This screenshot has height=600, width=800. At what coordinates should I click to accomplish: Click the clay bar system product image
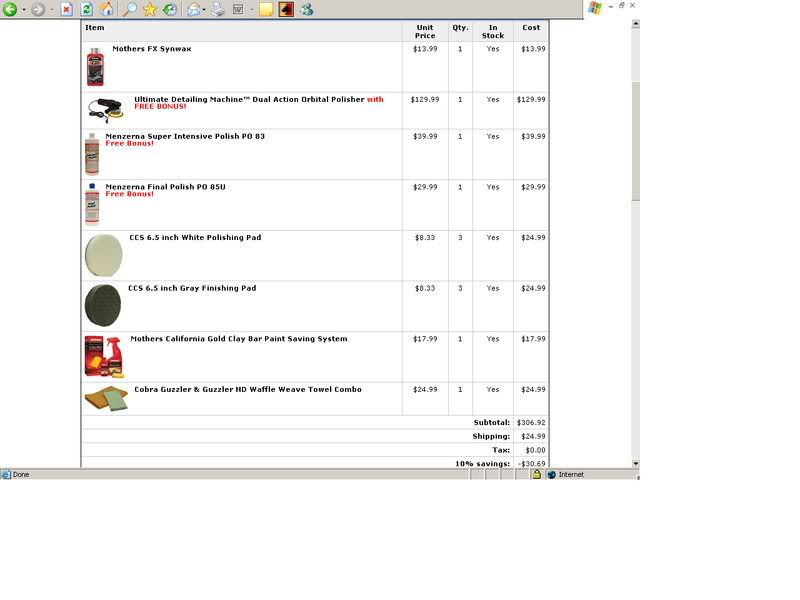(x=104, y=356)
